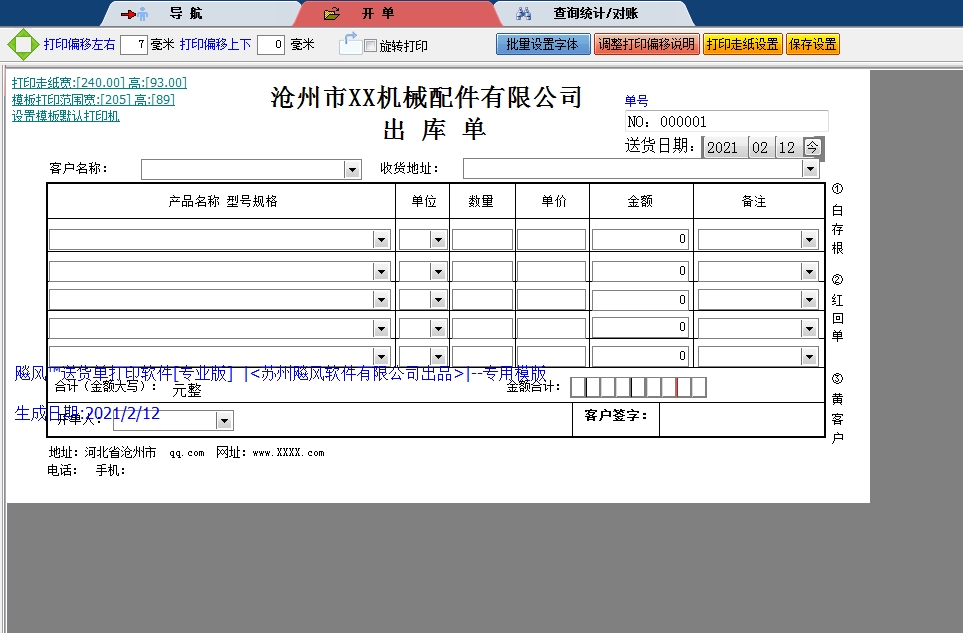Expand the 开单人 dropdown
The width and height of the screenshot is (963, 633).
(224, 421)
